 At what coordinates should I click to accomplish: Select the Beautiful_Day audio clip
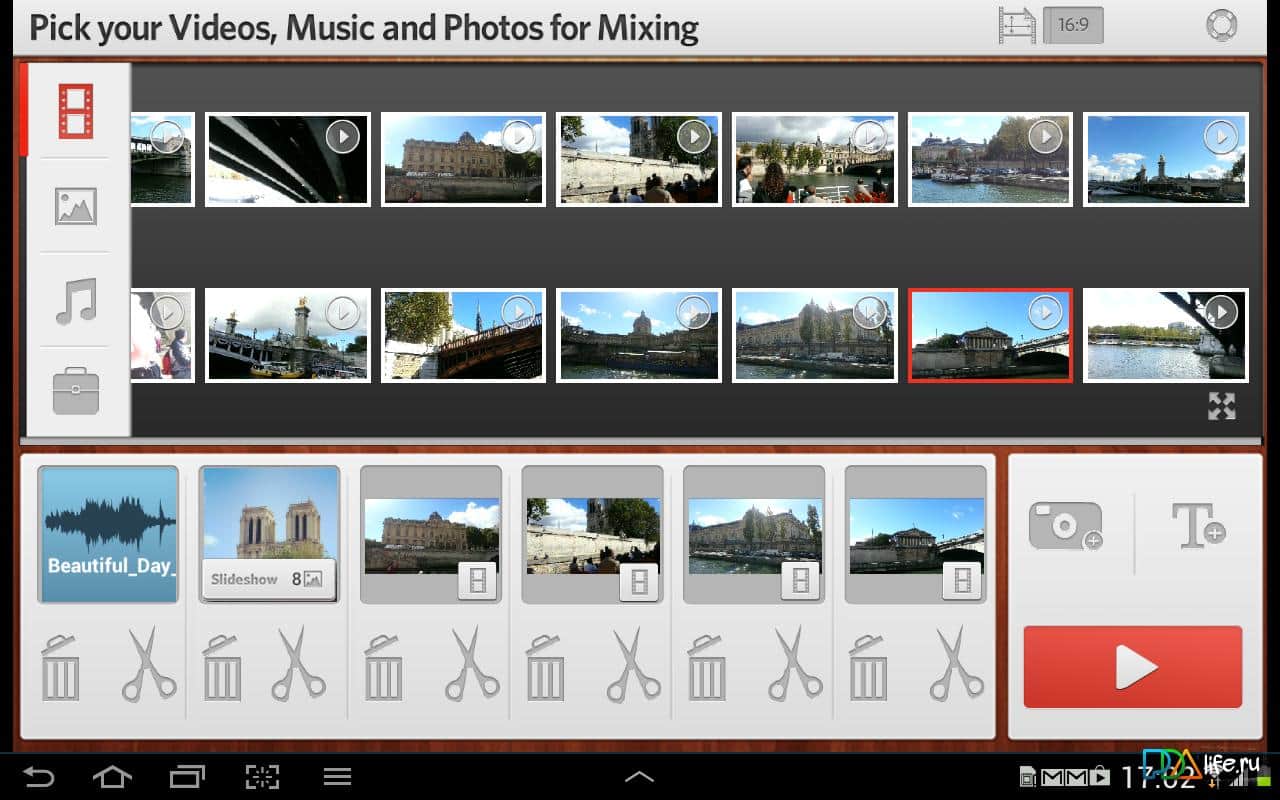pyautogui.click(x=108, y=534)
